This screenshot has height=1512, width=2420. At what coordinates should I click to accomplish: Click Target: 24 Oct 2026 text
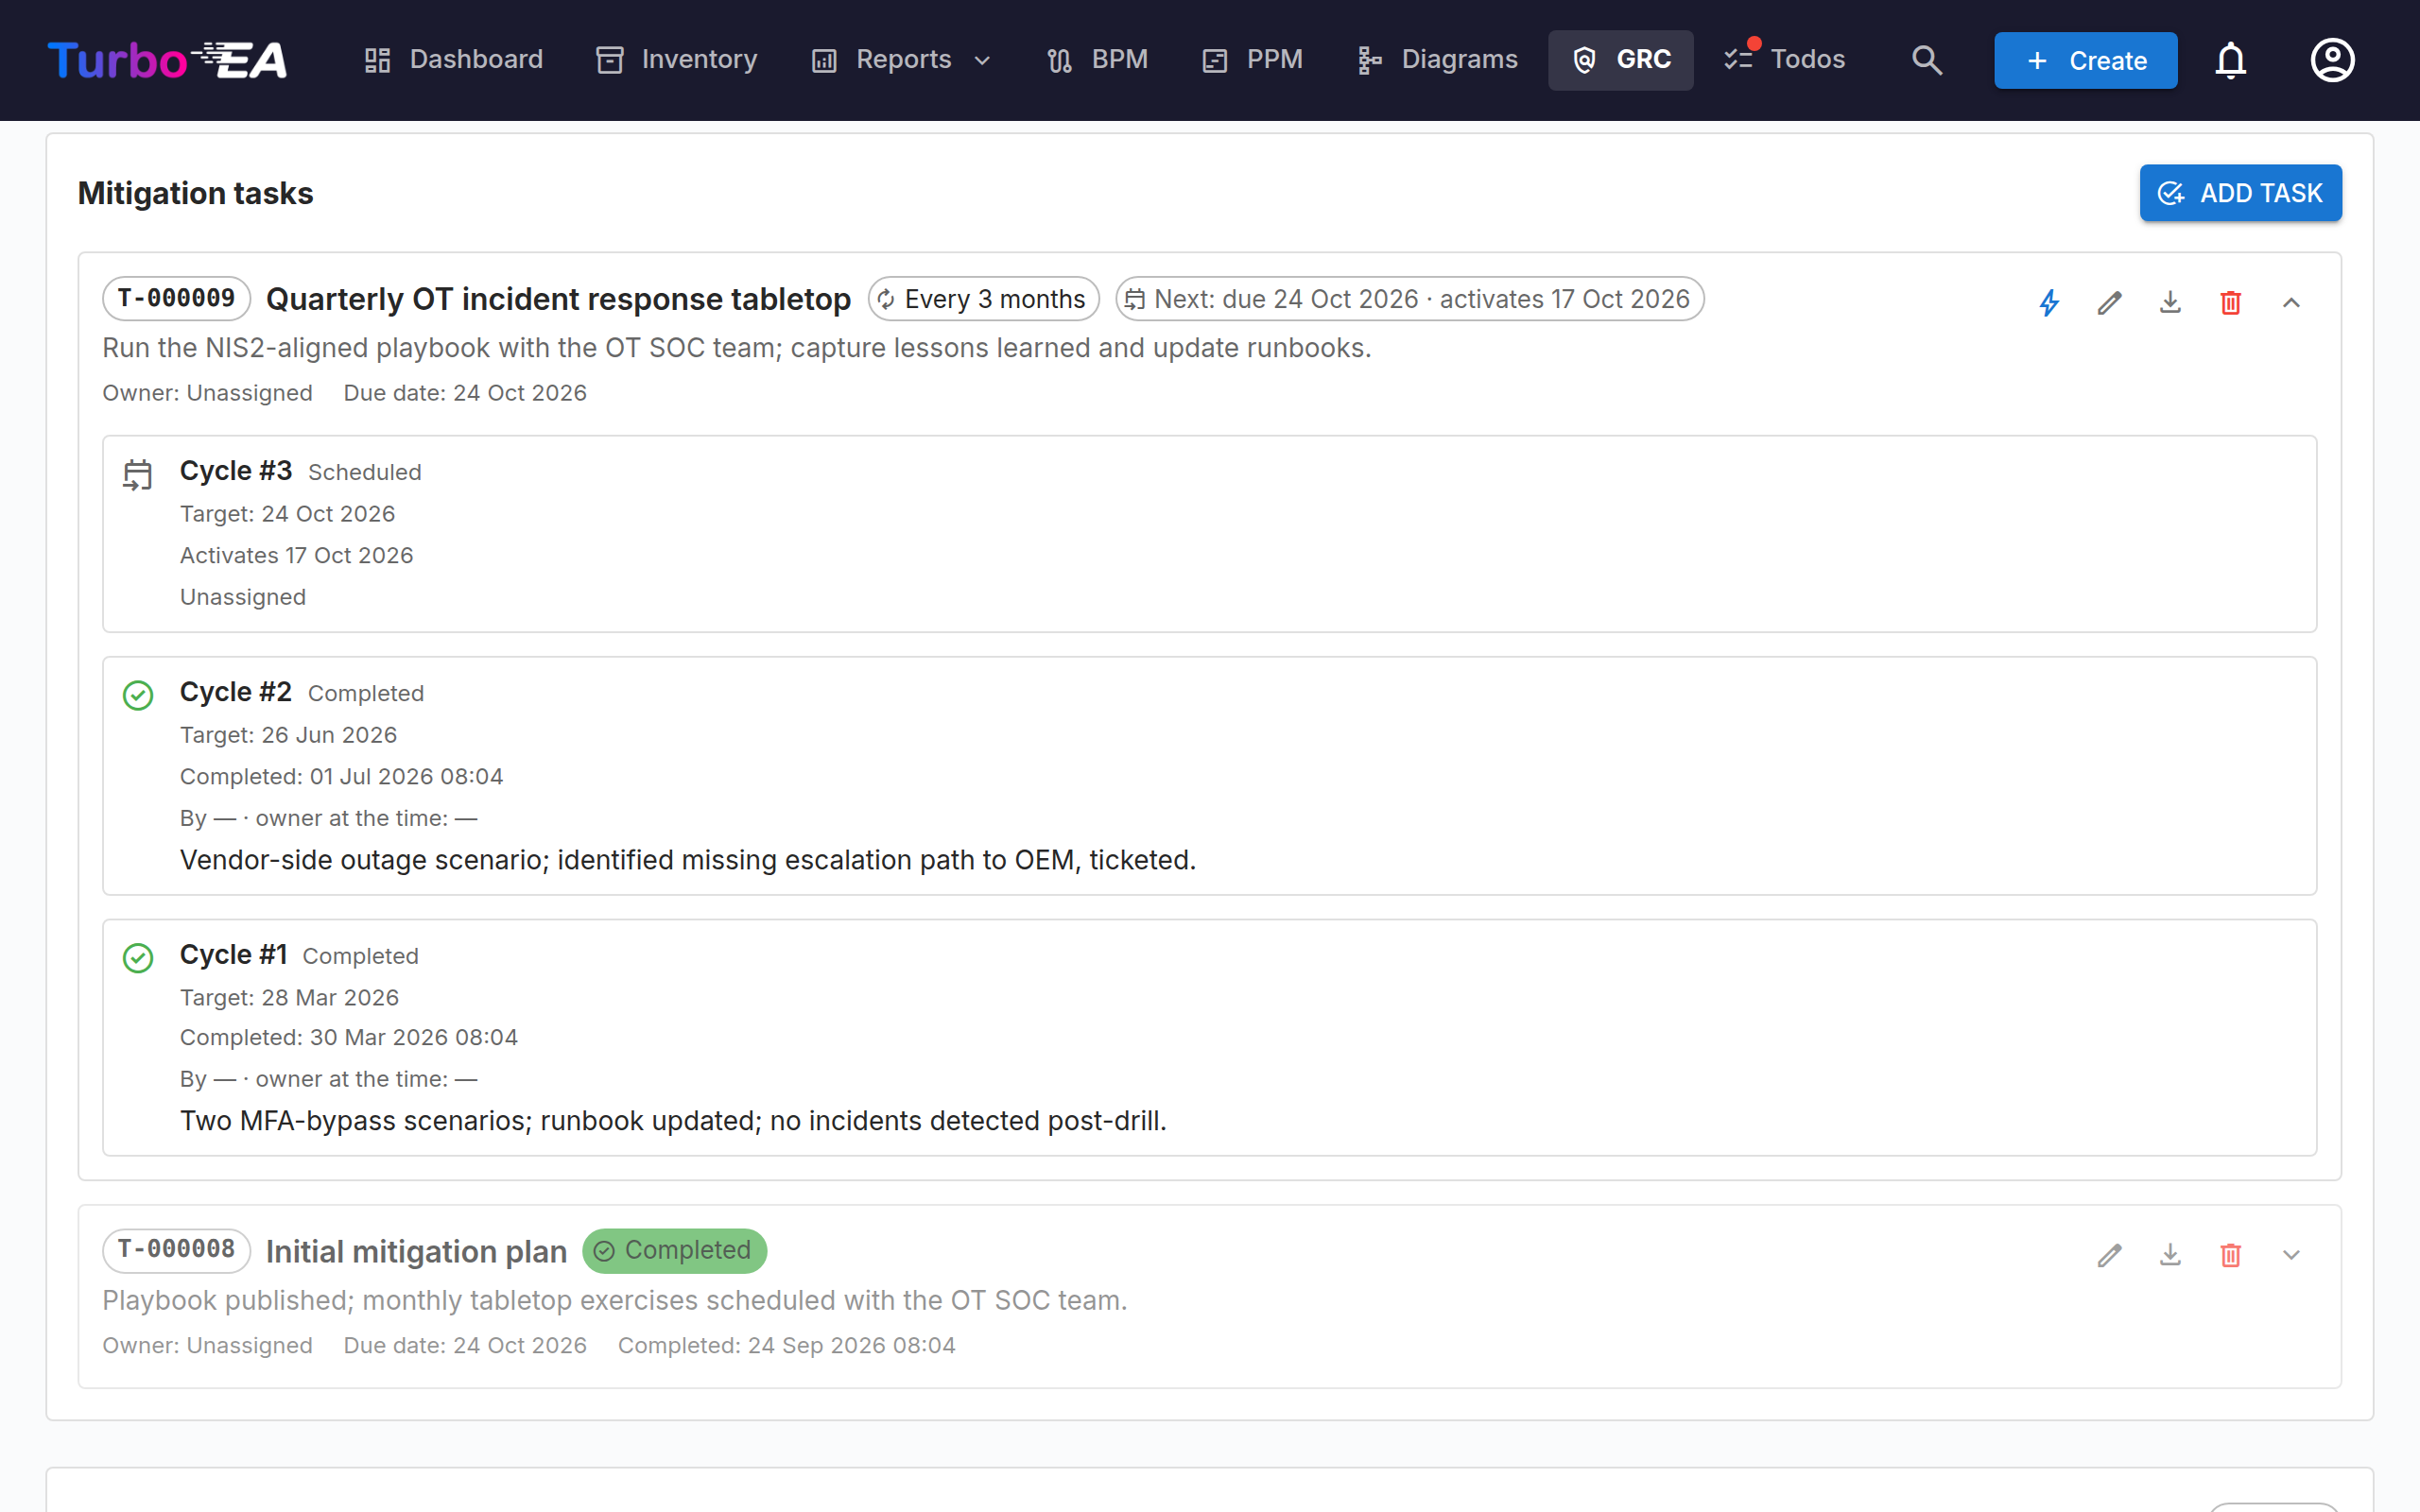point(287,514)
